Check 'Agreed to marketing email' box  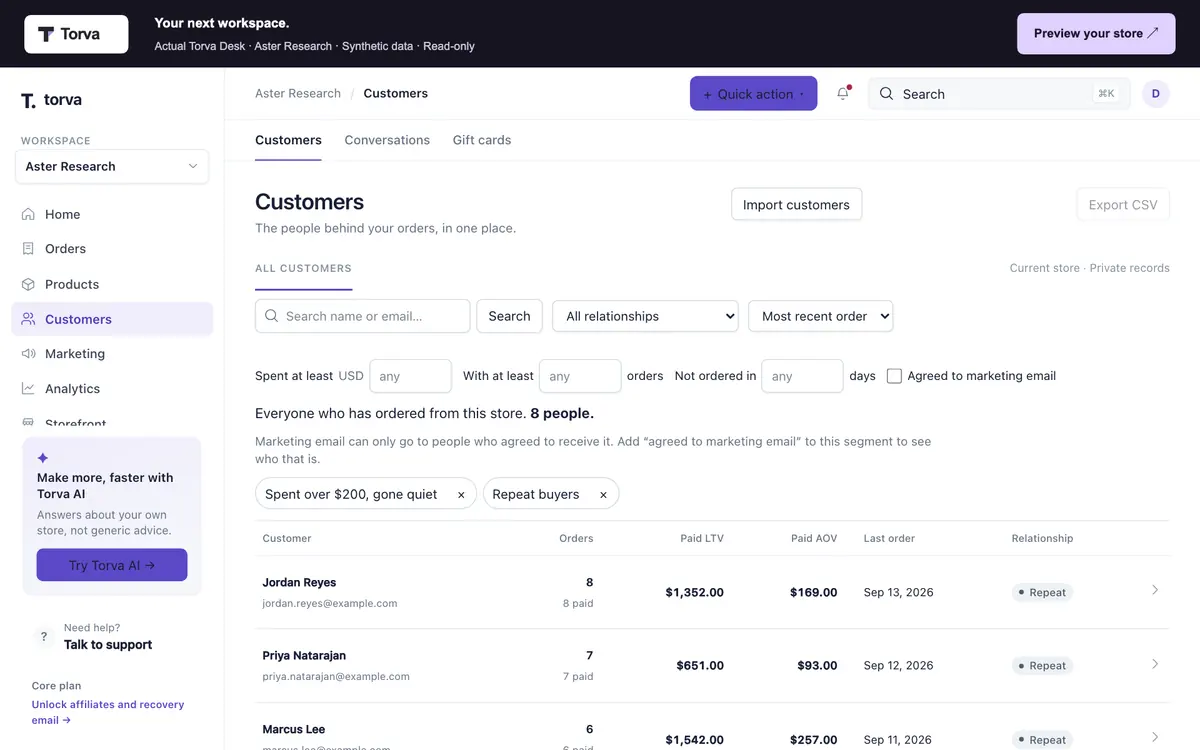click(894, 376)
